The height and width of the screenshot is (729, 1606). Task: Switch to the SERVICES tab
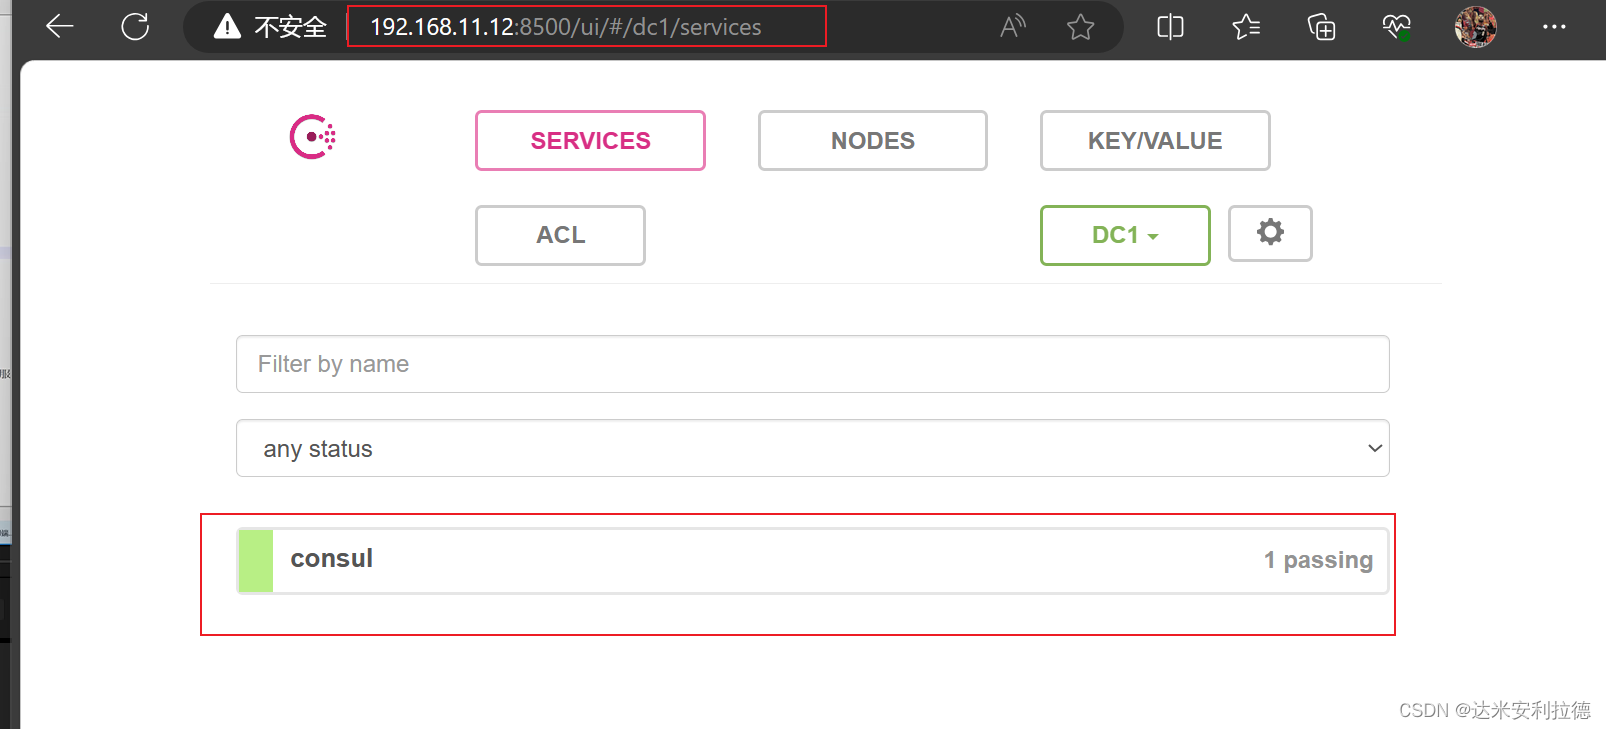tap(590, 140)
